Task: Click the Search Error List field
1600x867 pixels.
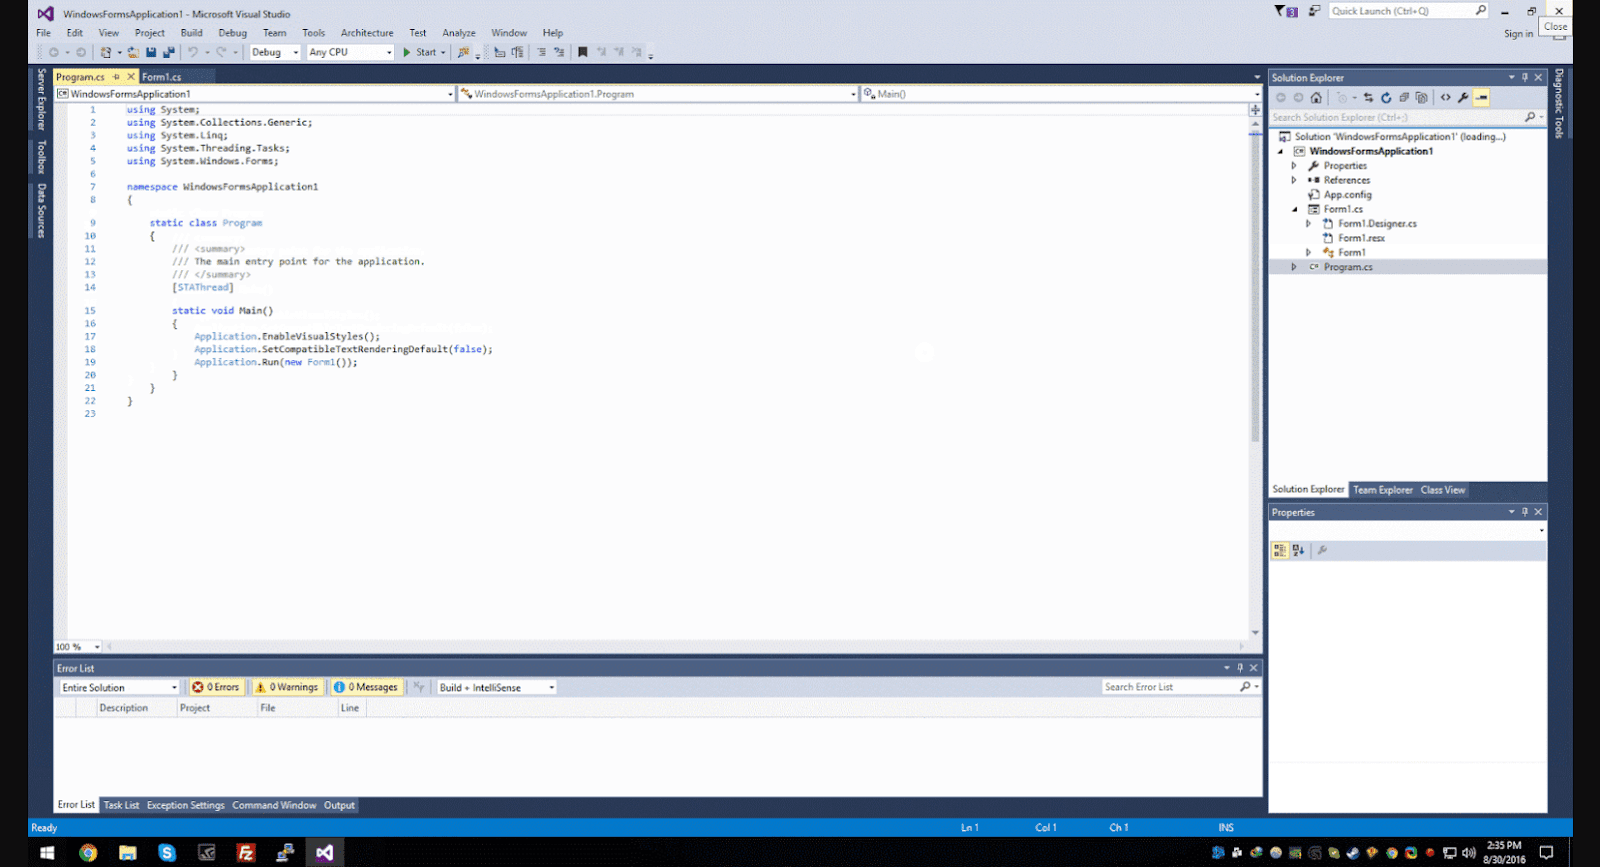Action: 1181,687
